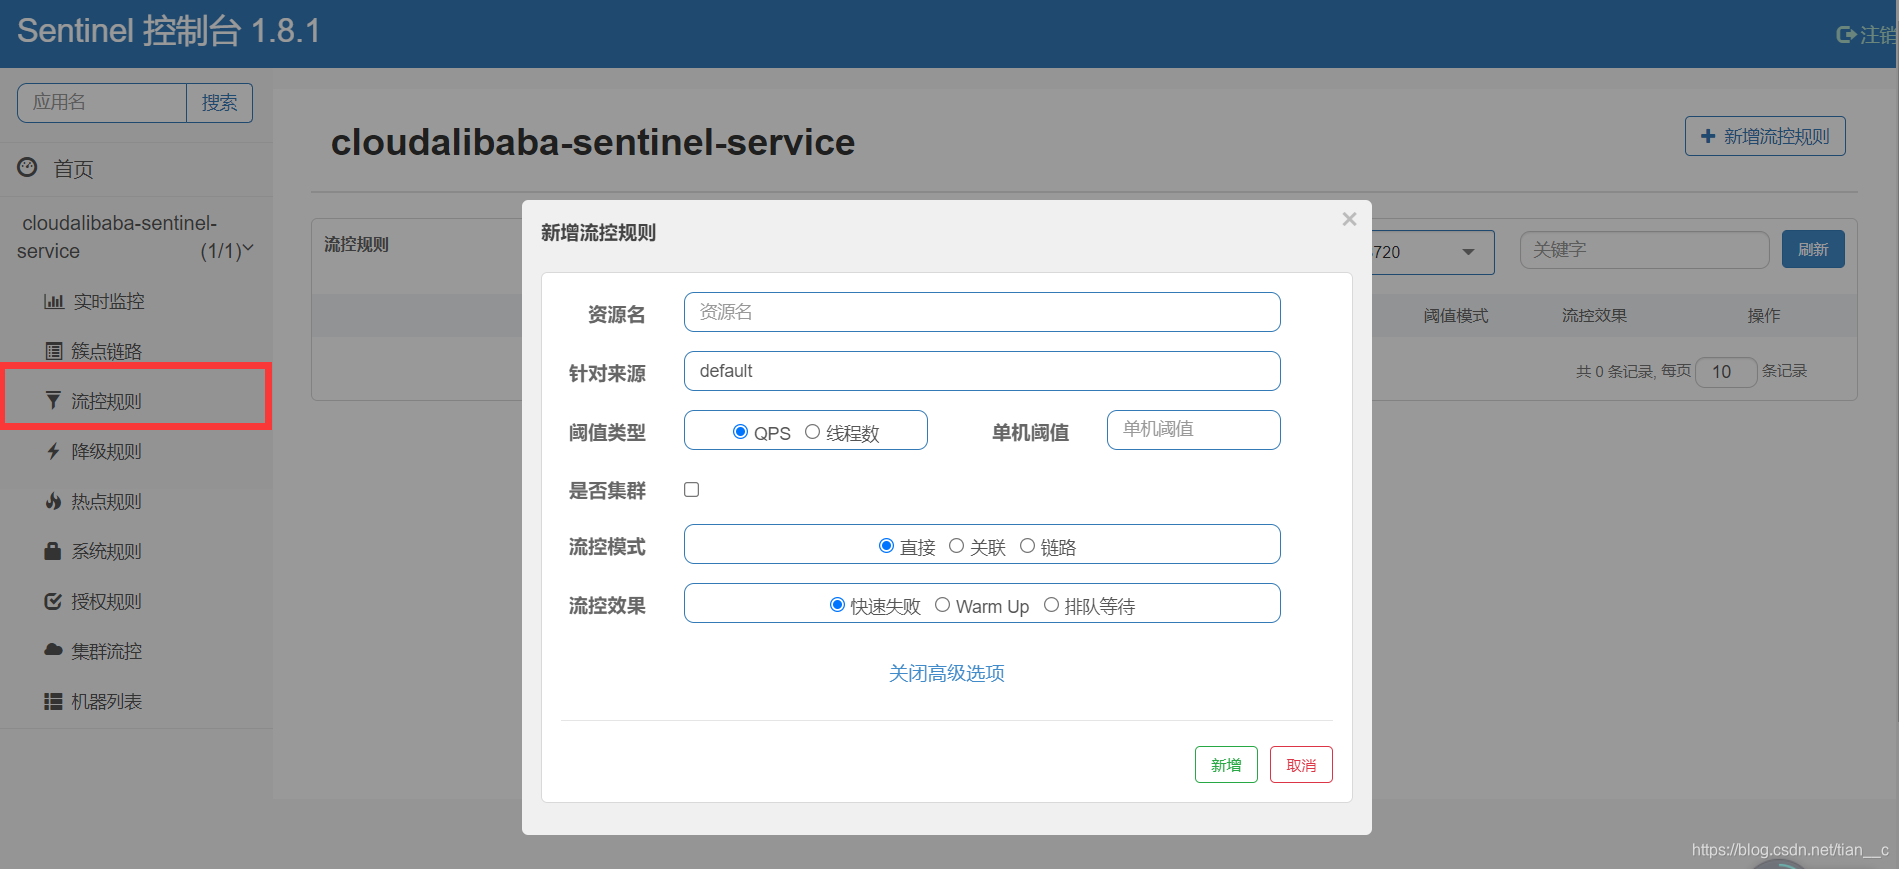Click the filter funnel icon for 流控规则
The width and height of the screenshot is (1899, 869).
tap(54, 401)
